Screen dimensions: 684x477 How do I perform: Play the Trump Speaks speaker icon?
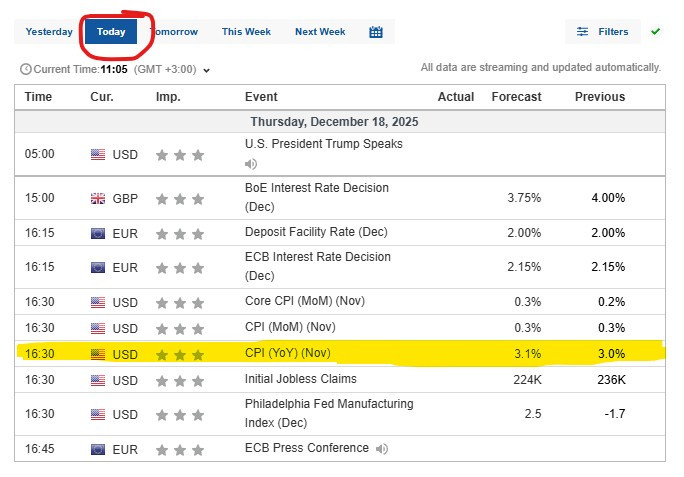(251, 164)
